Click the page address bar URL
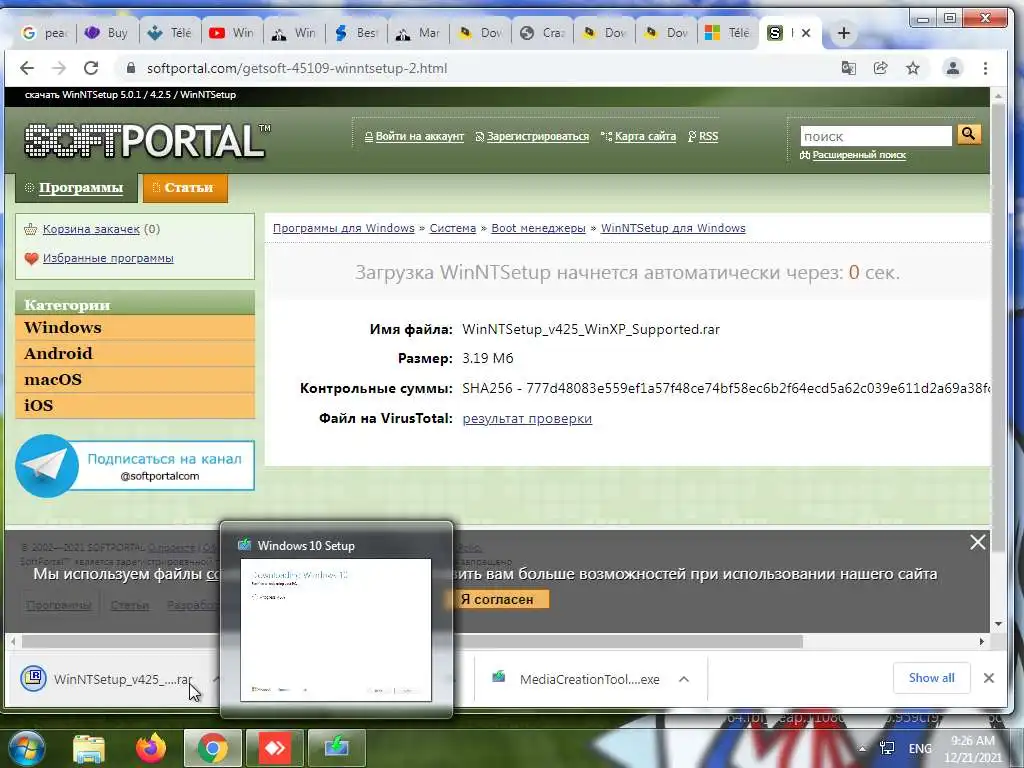 coord(296,68)
